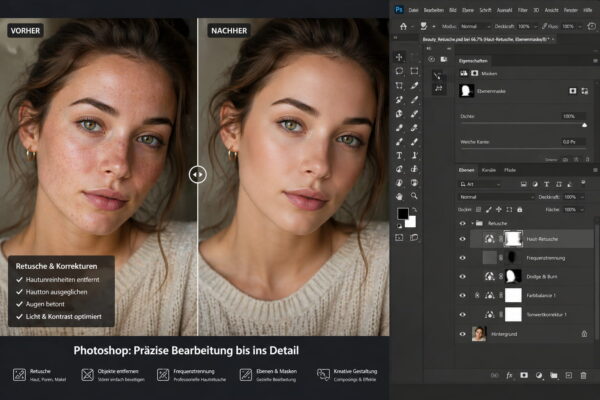Hide the Haut-Retusche layer

click(x=462, y=239)
